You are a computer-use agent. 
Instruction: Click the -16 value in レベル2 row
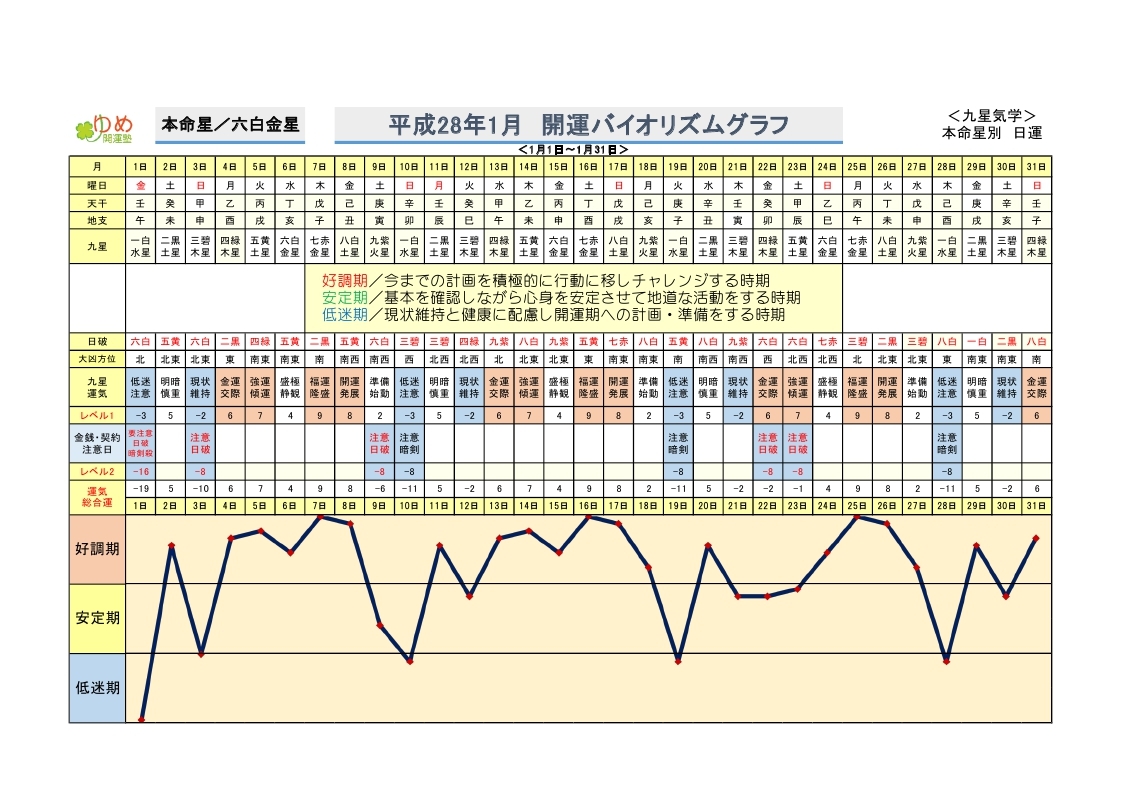[141, 471]
